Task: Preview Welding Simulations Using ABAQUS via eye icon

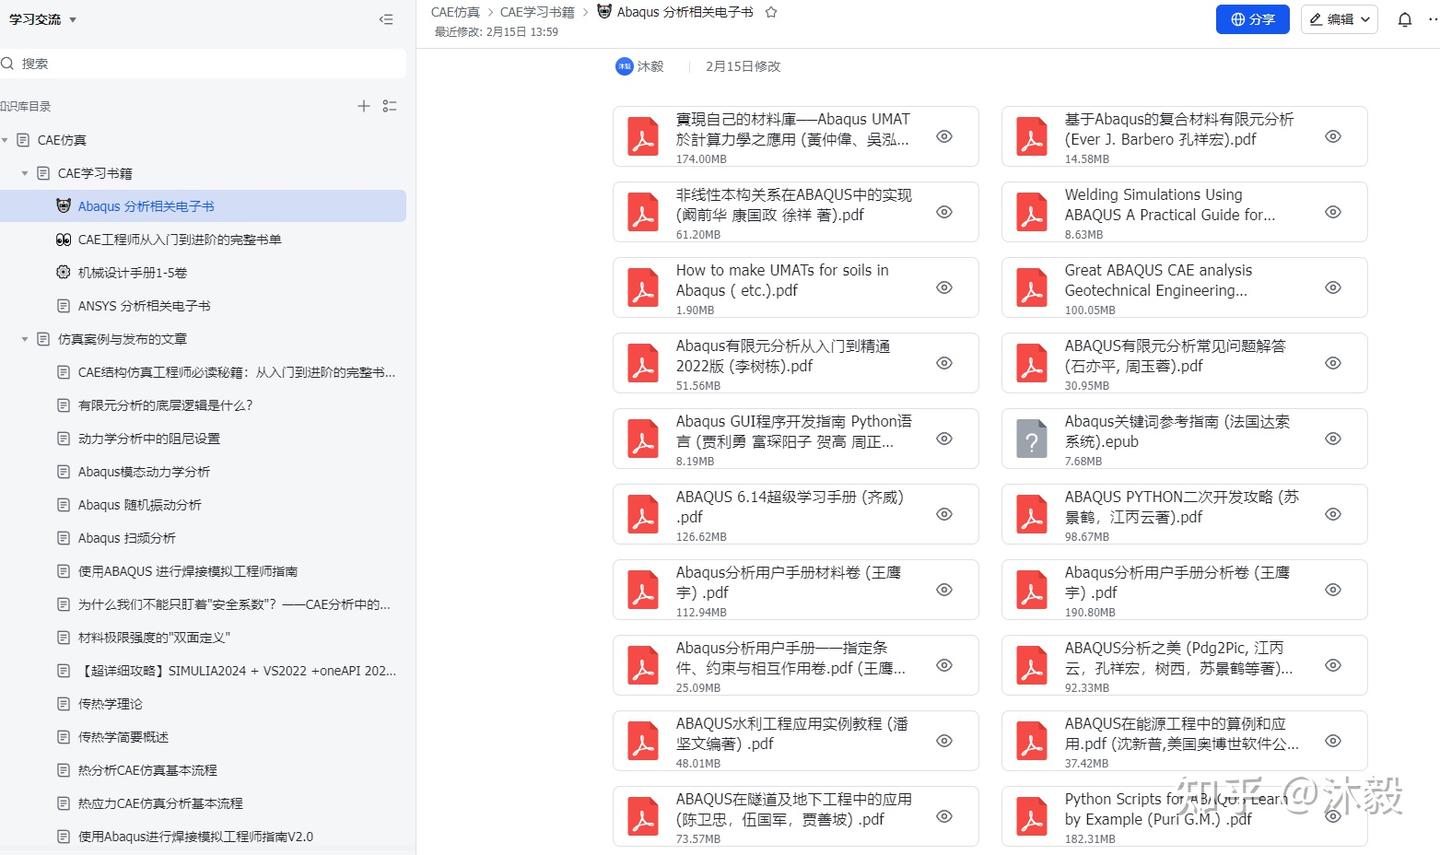Action: point(1333,212)
